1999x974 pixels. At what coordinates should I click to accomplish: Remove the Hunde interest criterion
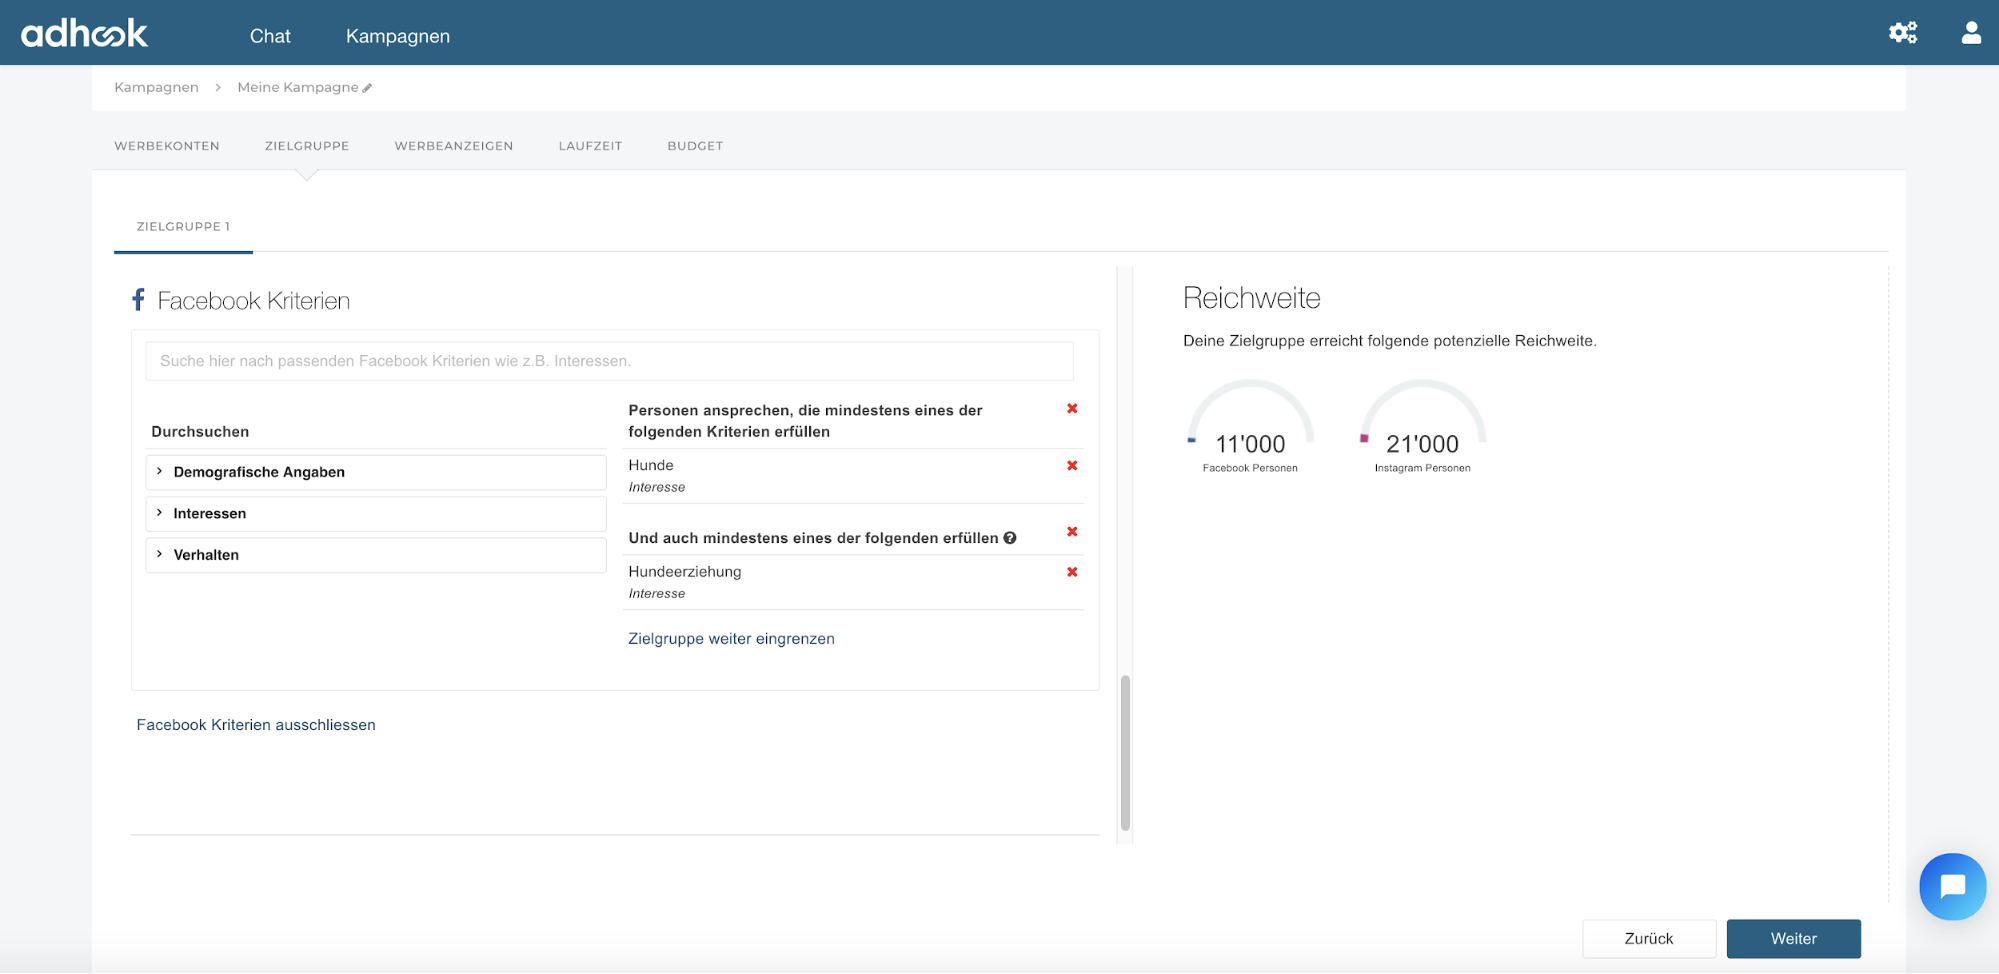point(1072,465)
